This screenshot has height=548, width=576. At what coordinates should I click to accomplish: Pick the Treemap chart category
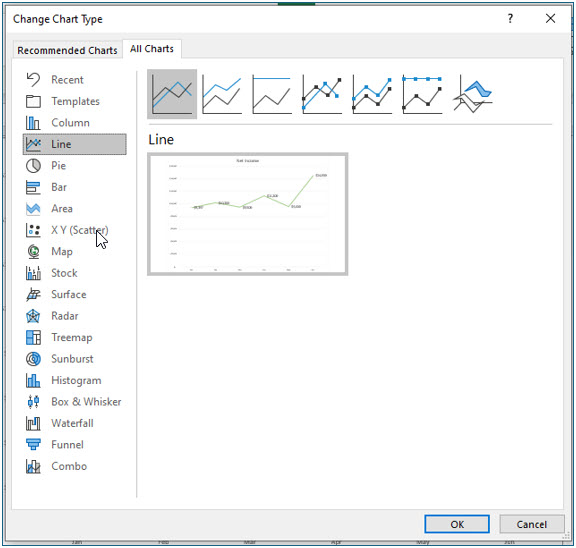pyautogui.click(x=75, y=338)
